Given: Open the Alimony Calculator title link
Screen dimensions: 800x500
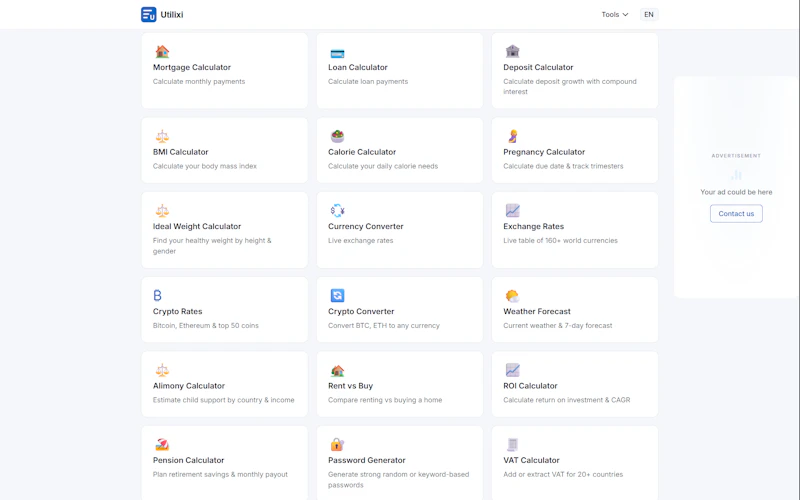Looking at the screenshot, I should click(189, 386).
